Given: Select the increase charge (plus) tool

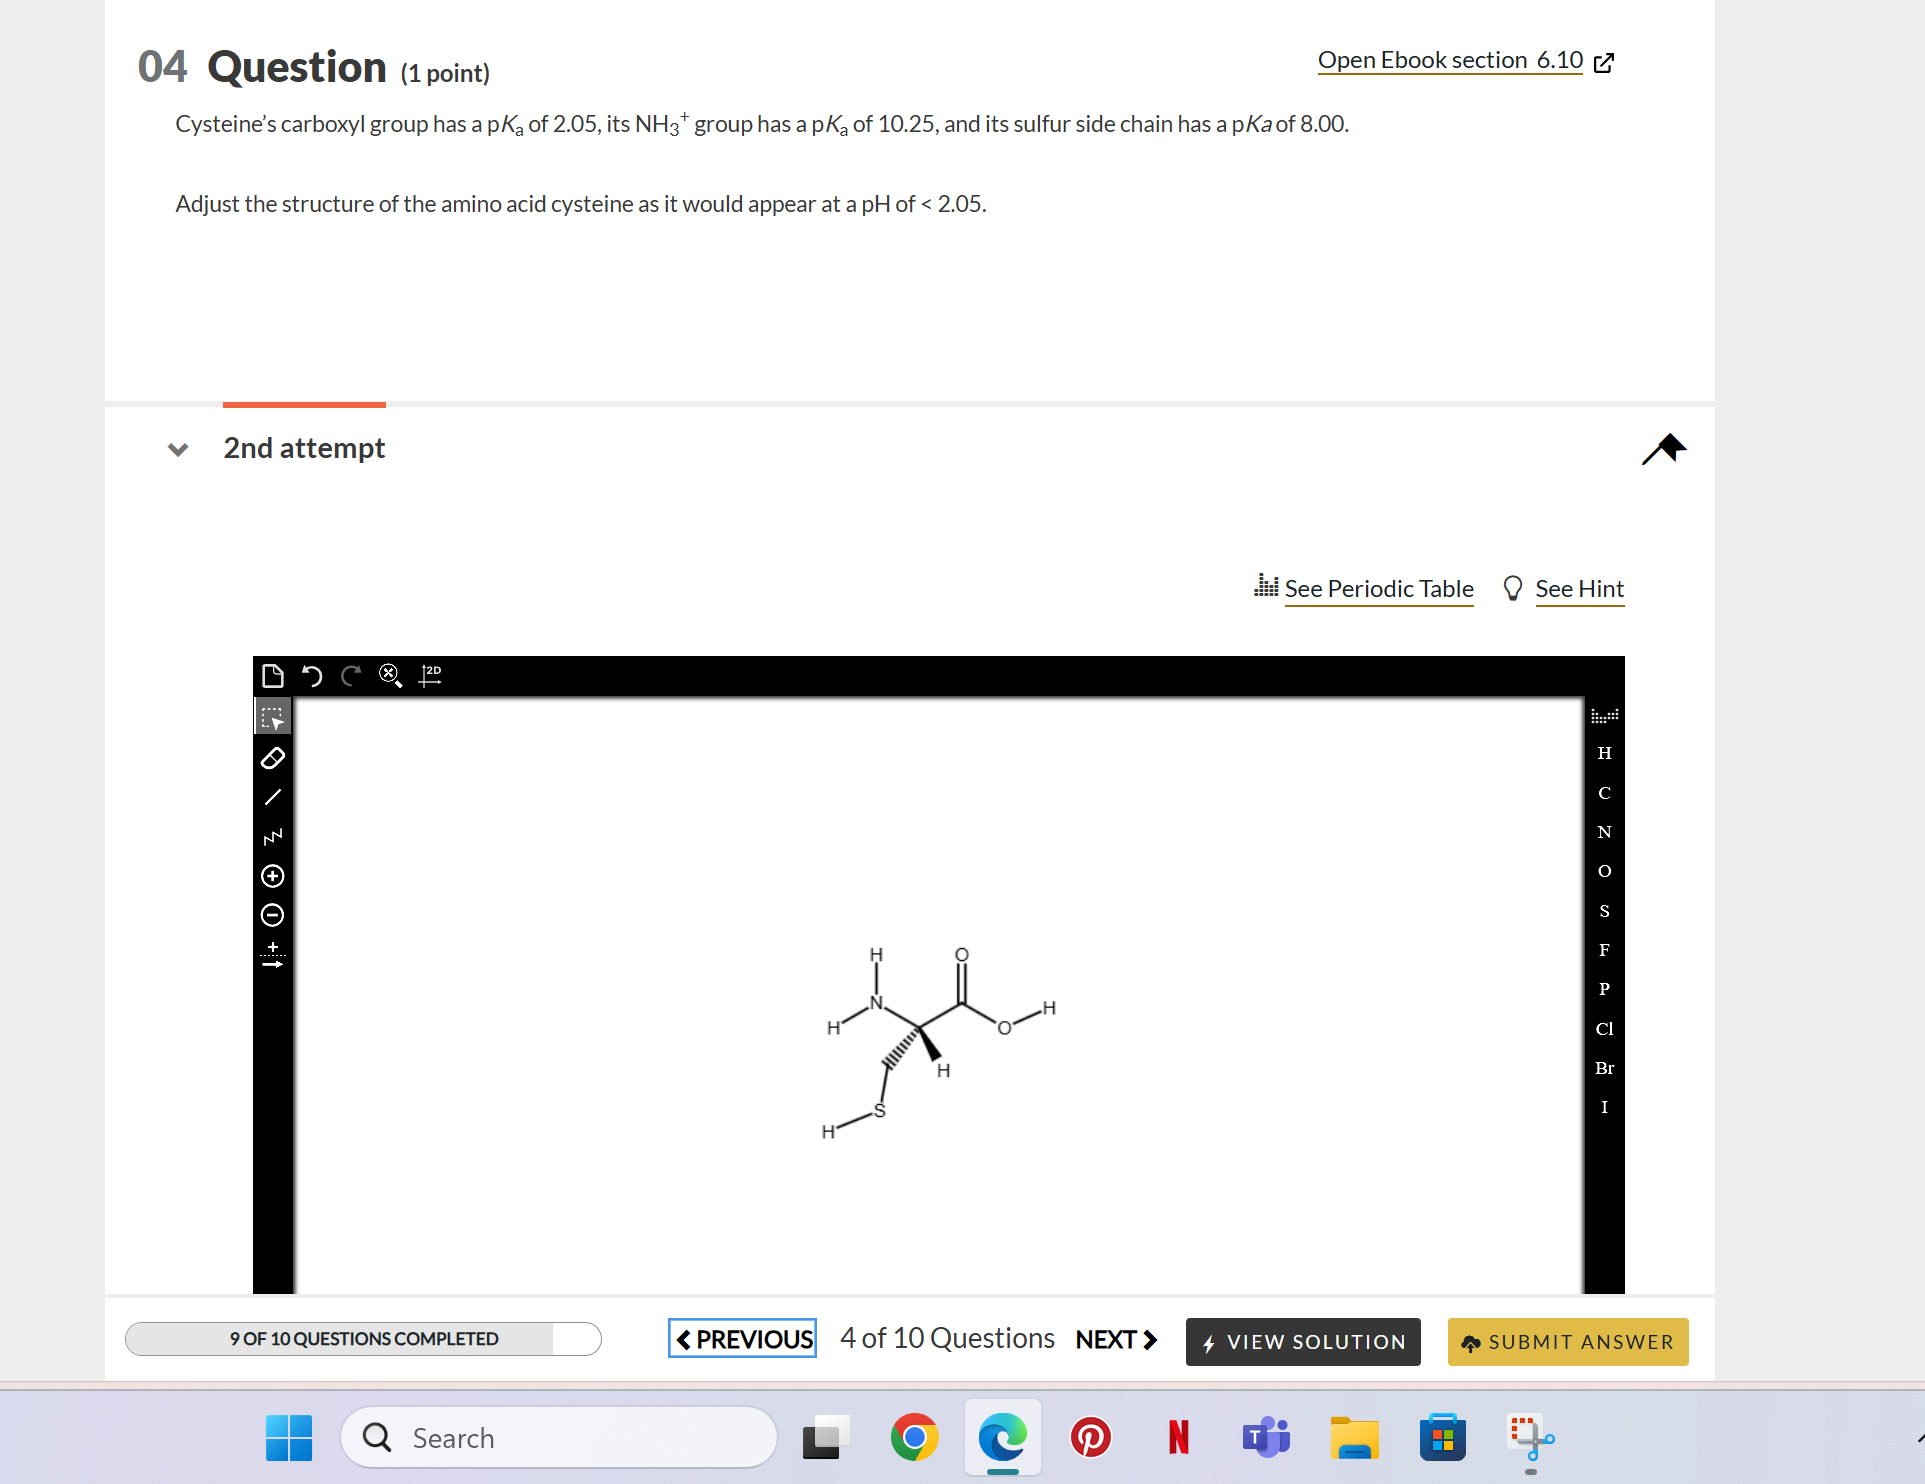Looking at the screenshot, I should pos(272,876).
